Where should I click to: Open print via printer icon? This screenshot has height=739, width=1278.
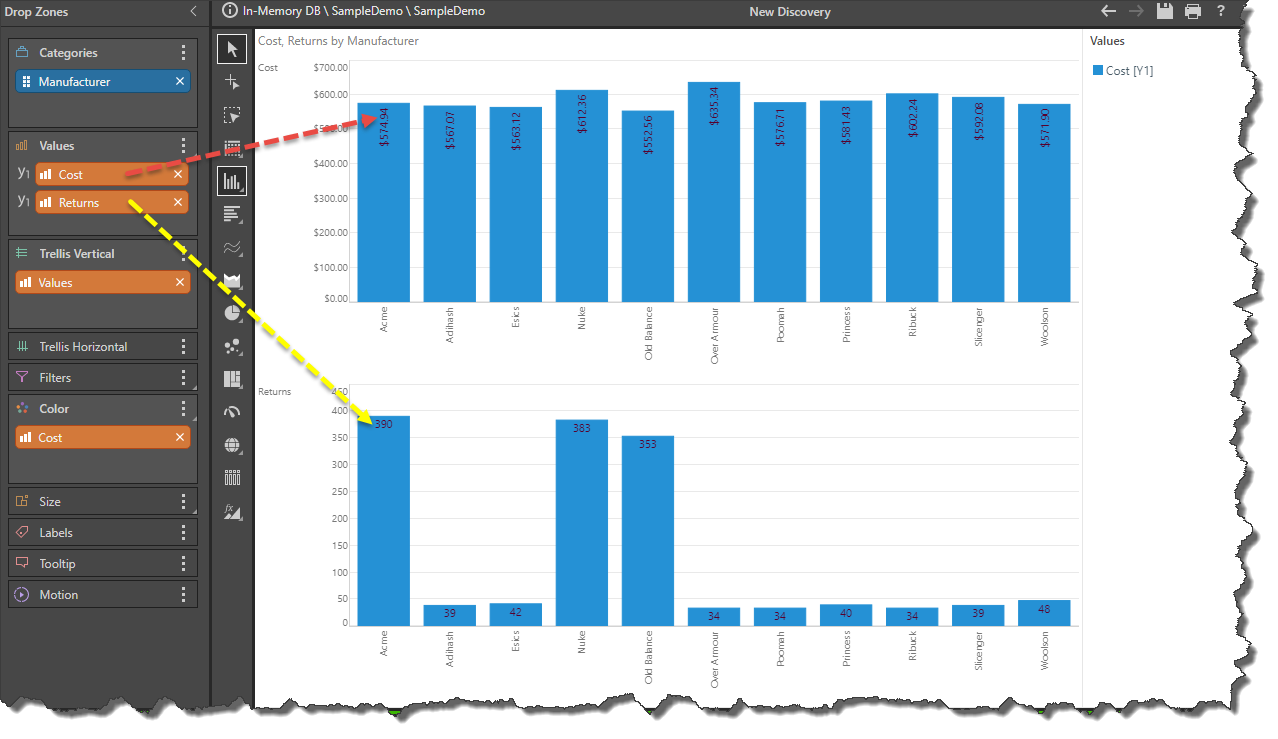coord(1193,11)
